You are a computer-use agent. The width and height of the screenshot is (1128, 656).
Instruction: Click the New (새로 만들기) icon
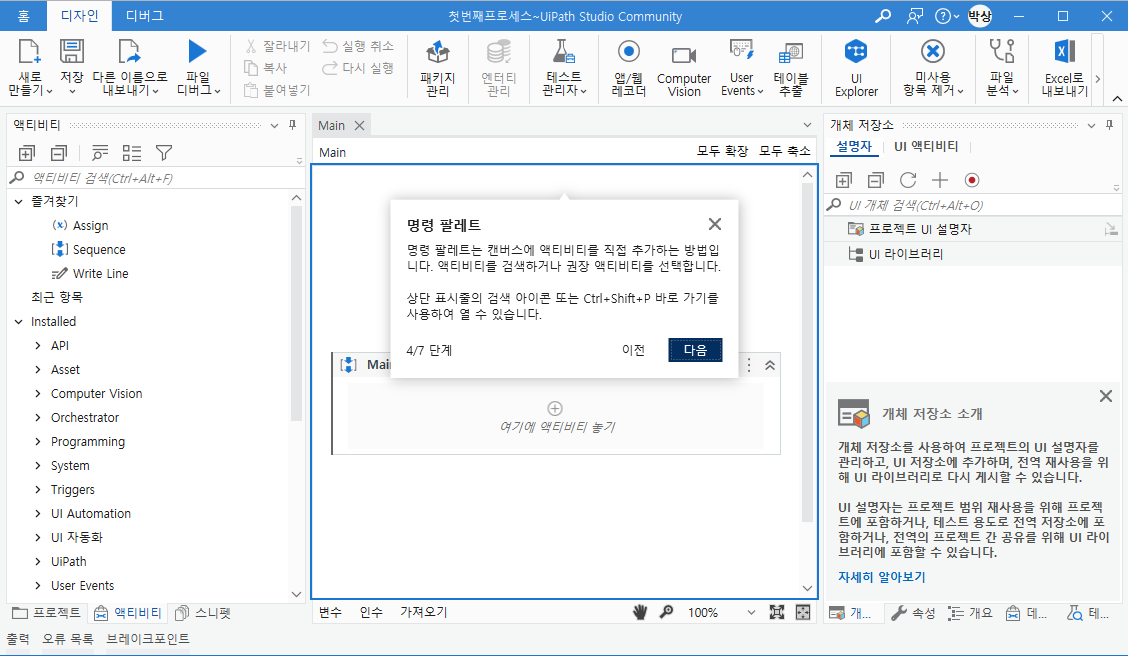point(29,52)
